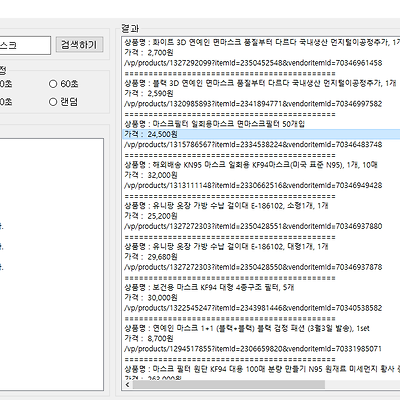Select the URL line with products/1315786567
The width and height of the screenshot is (400, 400).
(x=253, y=144)
